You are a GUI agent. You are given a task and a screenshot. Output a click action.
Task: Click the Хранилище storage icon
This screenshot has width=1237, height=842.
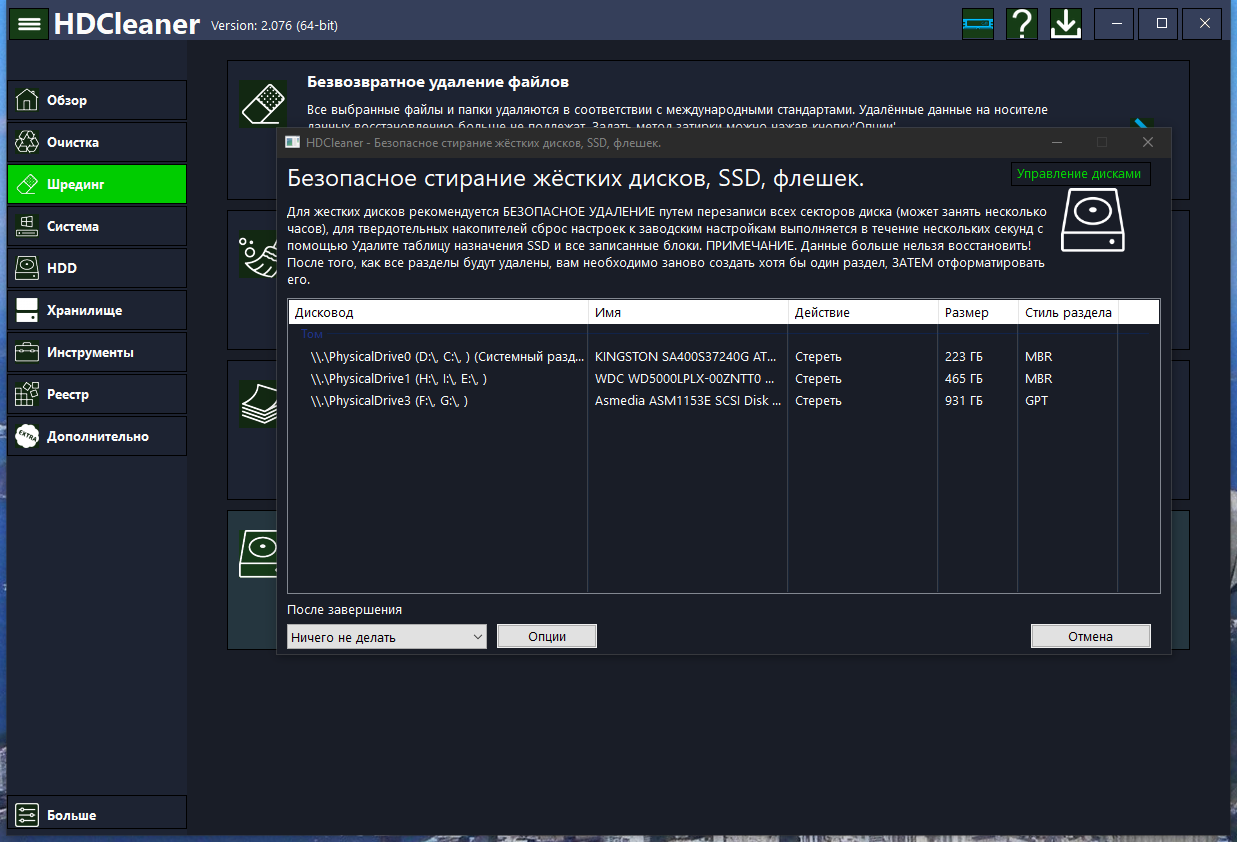pyautogui.click(x=27, y=310)
